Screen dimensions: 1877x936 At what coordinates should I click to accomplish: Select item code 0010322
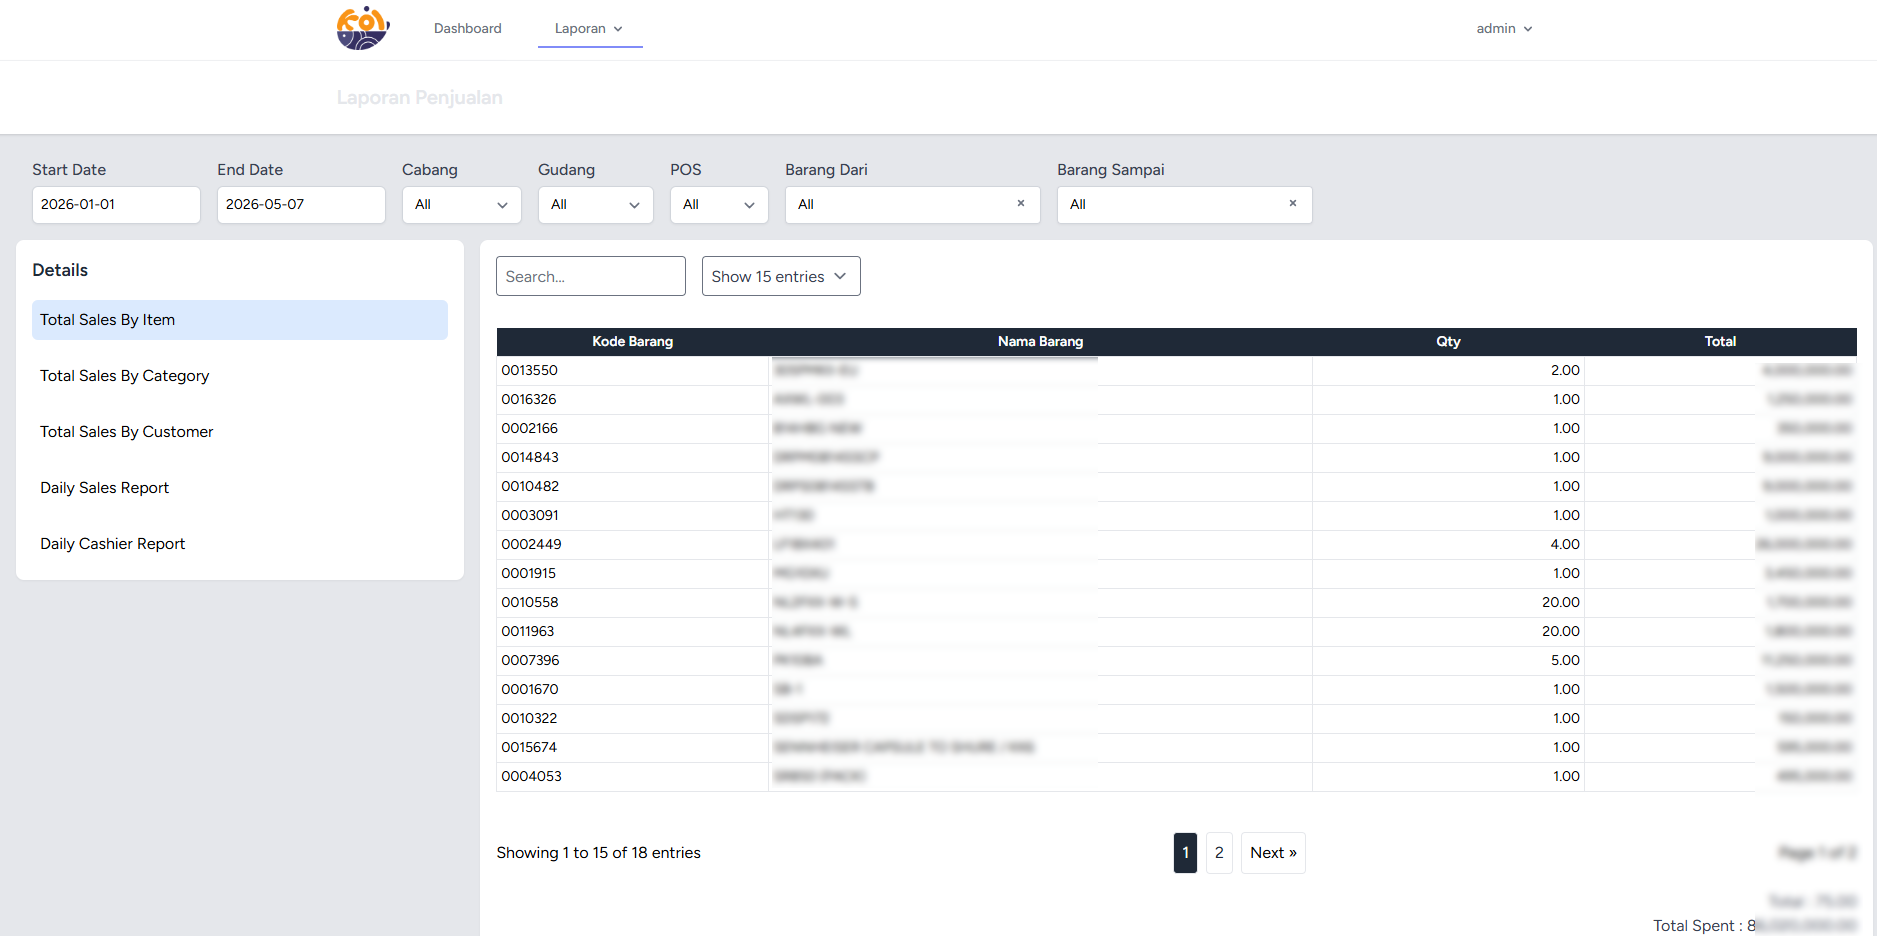pos(529,718)
